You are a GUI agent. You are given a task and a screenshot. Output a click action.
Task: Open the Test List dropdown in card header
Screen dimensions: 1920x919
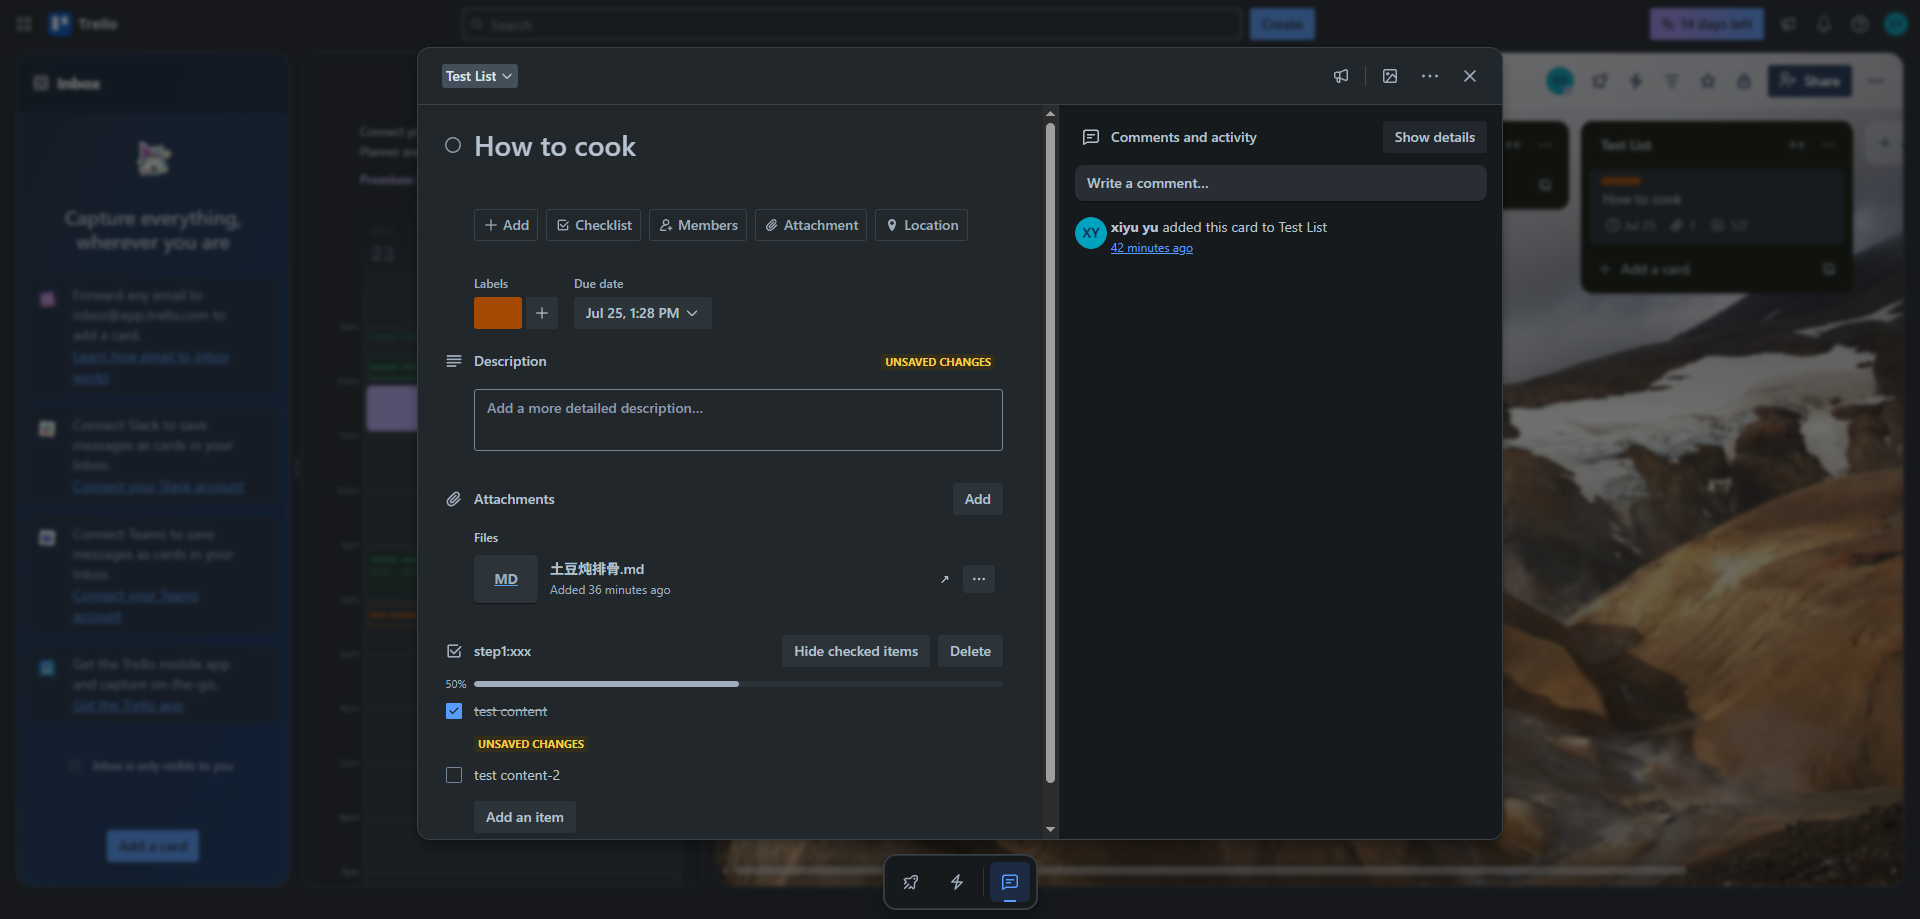point(480,76)
